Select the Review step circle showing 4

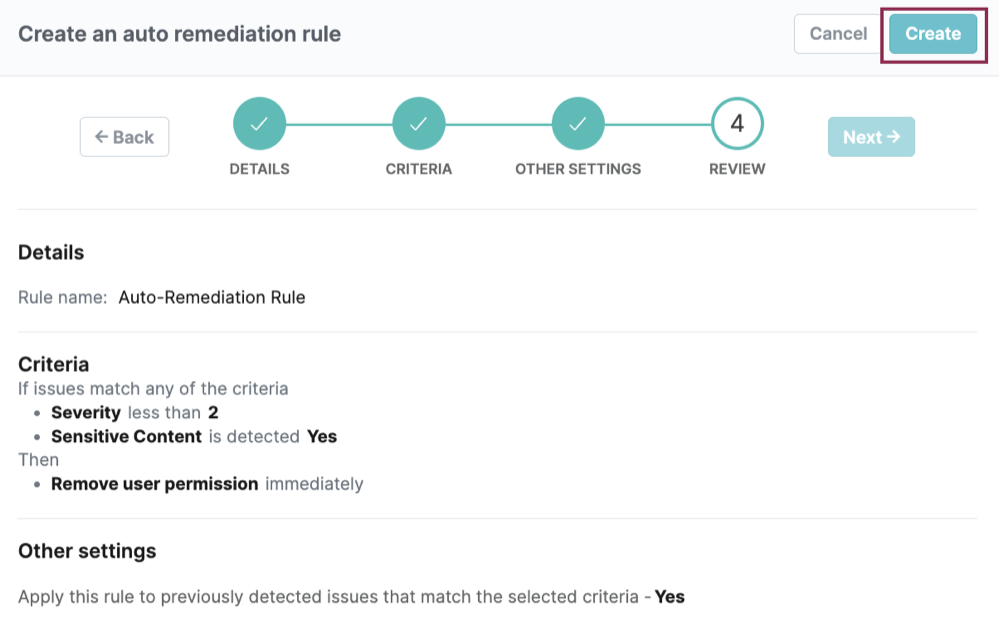pyautogui.click(x=736, y=123)
